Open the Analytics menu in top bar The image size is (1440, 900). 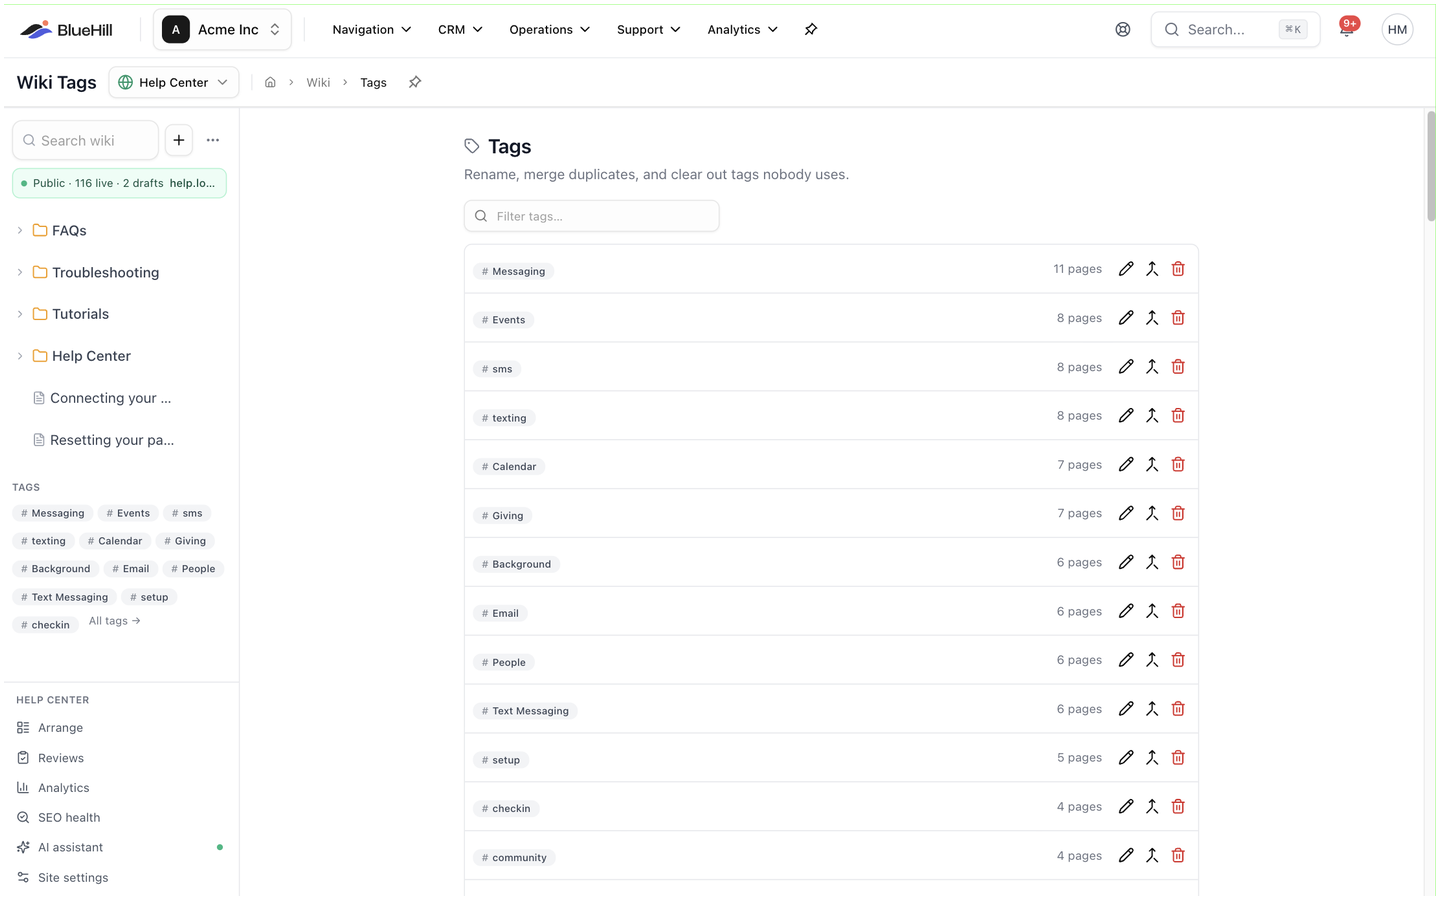coord(742,30)
